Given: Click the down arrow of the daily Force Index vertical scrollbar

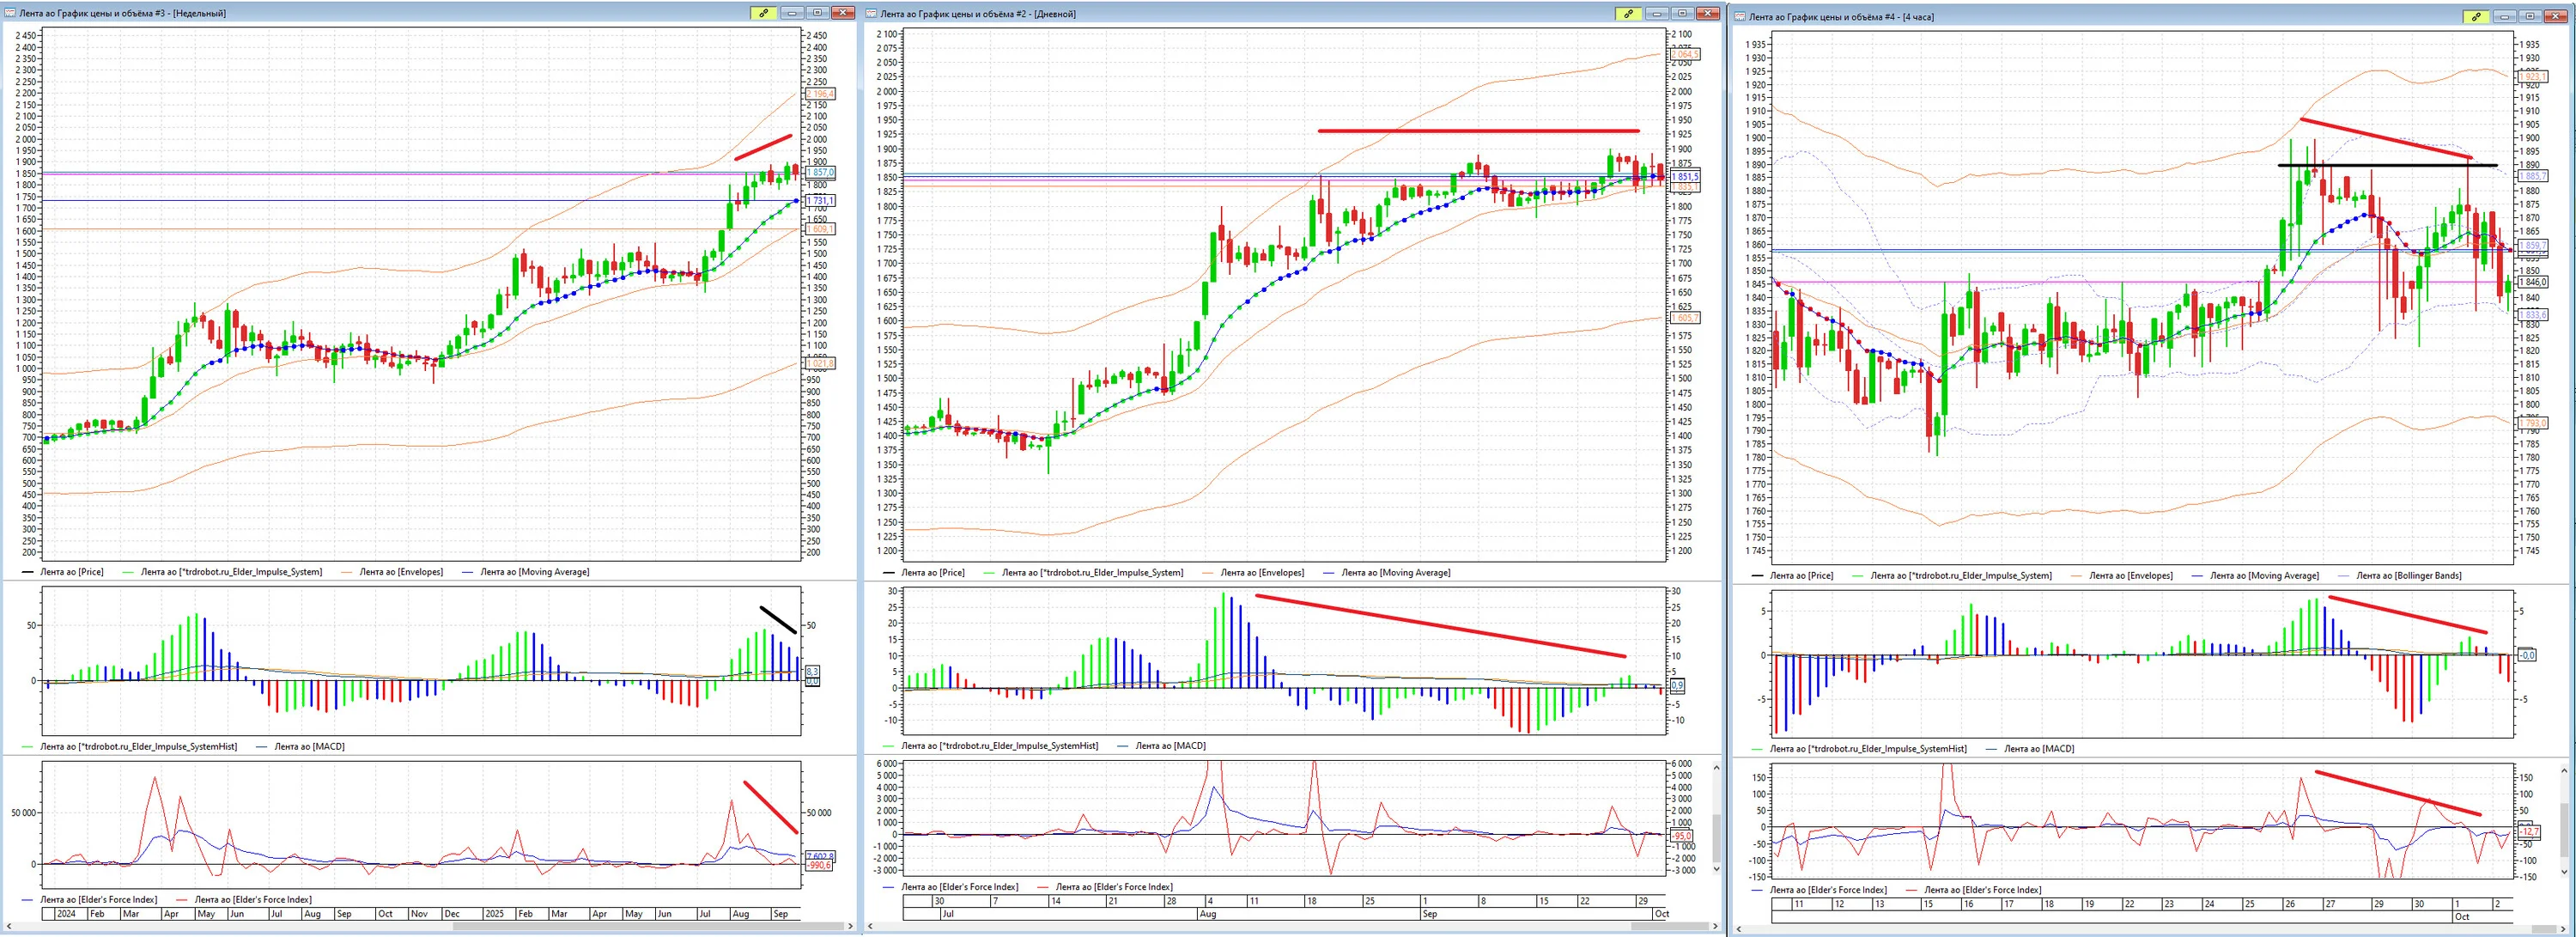Looking at the screenshot, I should point(1717,870).
